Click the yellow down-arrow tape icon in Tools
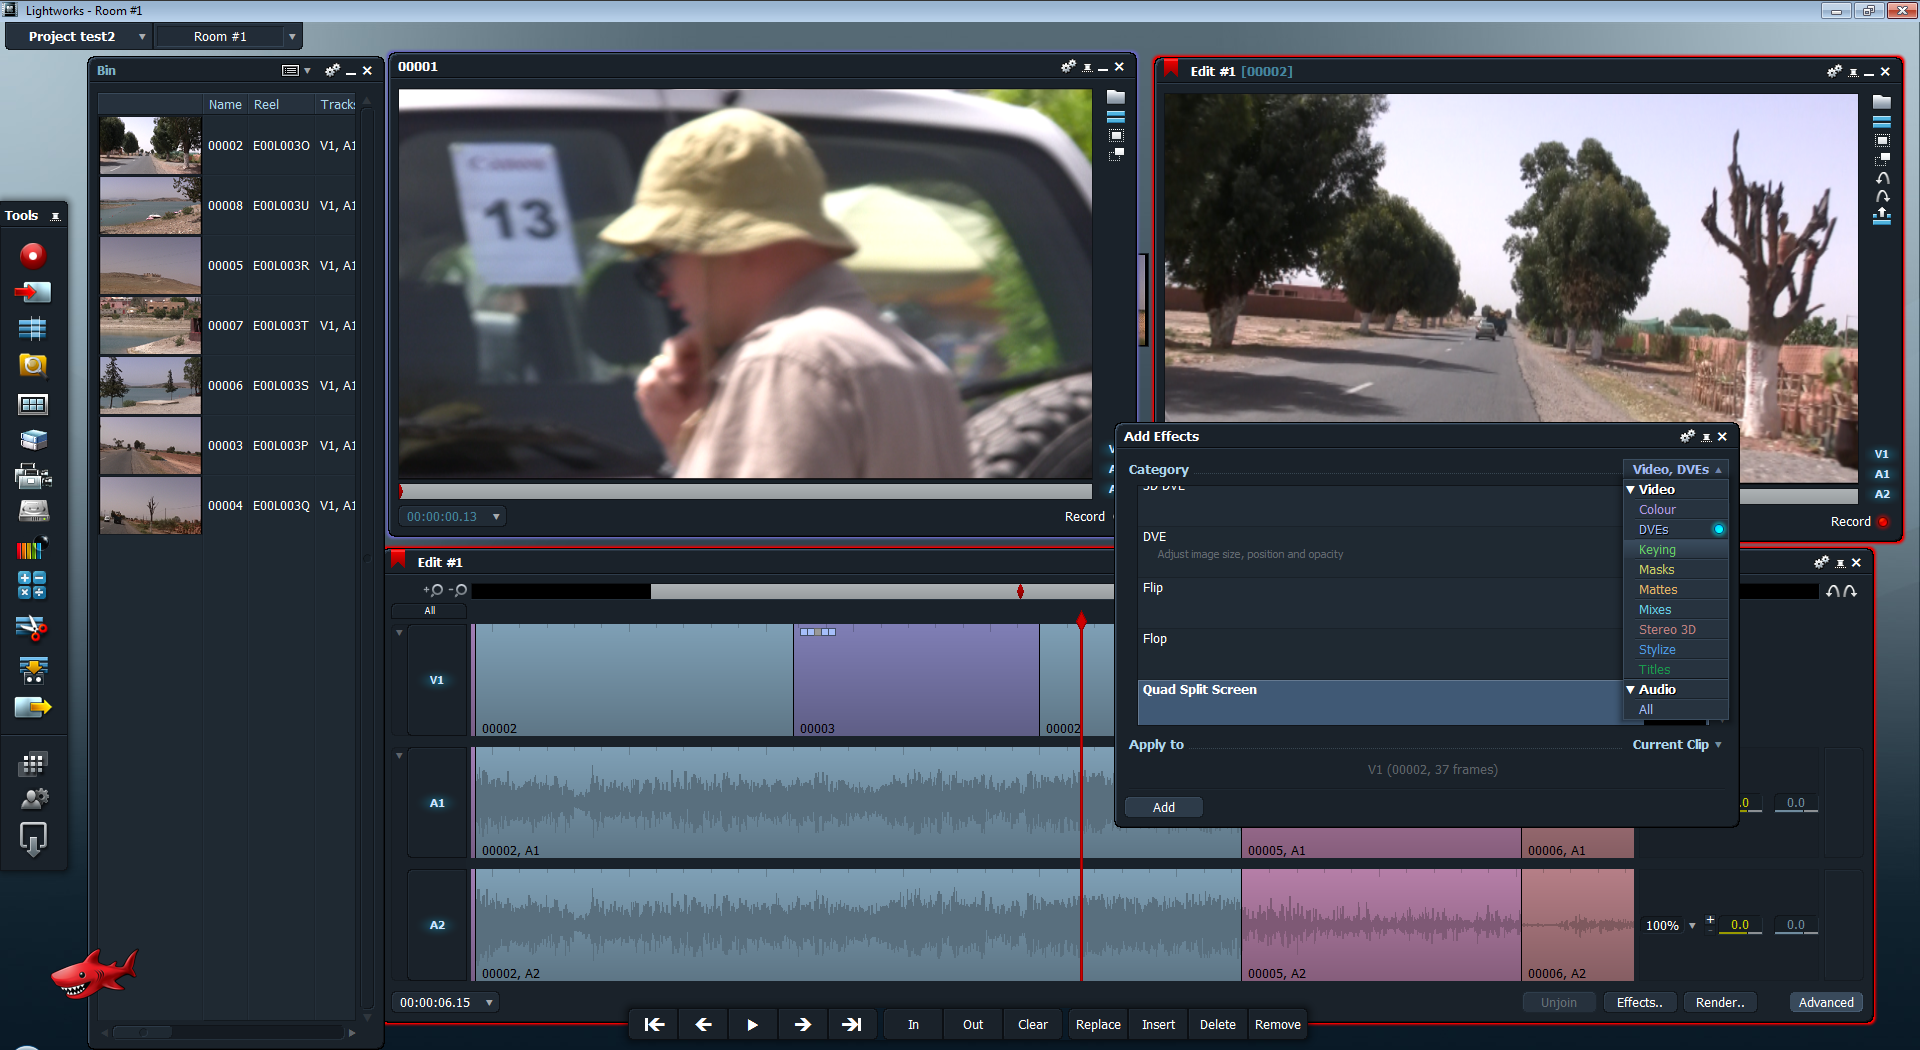This screenshot has height=1050, width=1920. pos(33,670)
